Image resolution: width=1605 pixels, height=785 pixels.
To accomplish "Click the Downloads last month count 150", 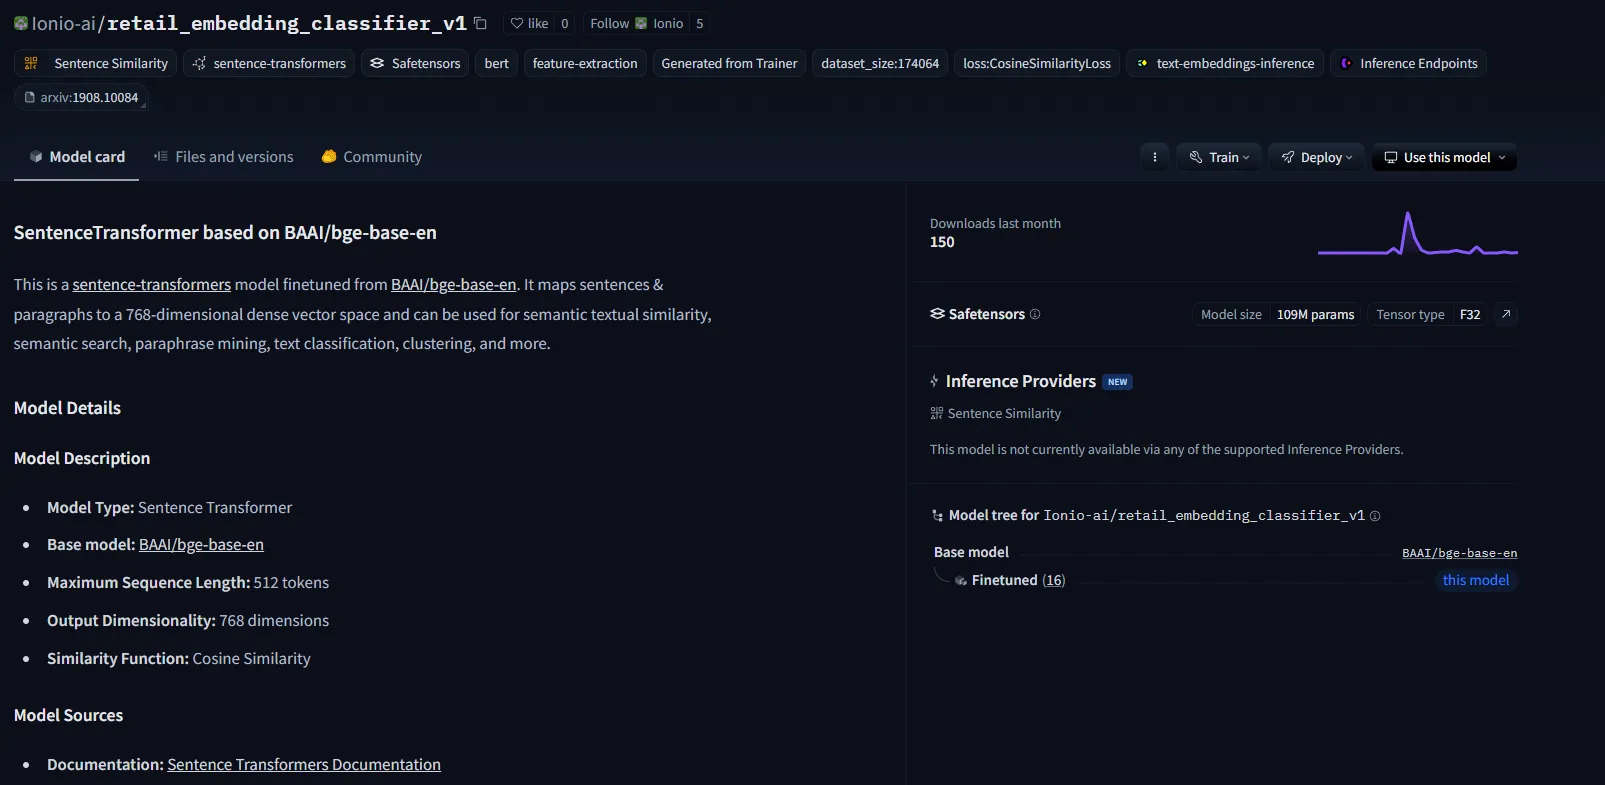I will pyautogui.click(x=942, y=242).
